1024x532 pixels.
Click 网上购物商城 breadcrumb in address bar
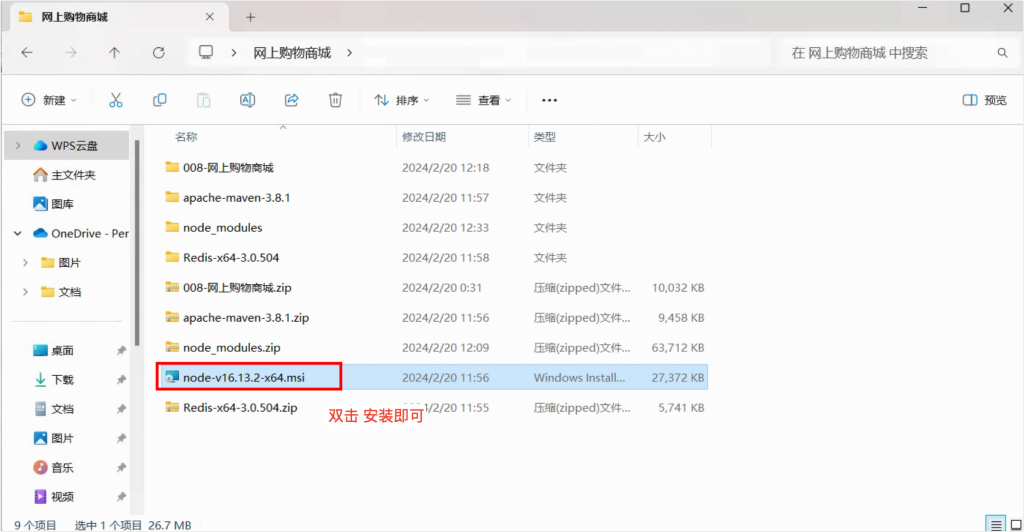292,53
